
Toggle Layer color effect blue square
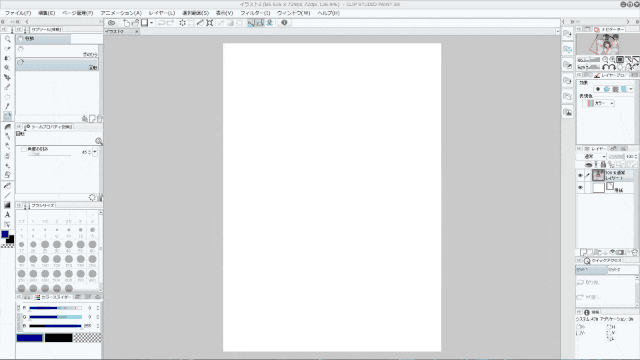pos(624,89)
